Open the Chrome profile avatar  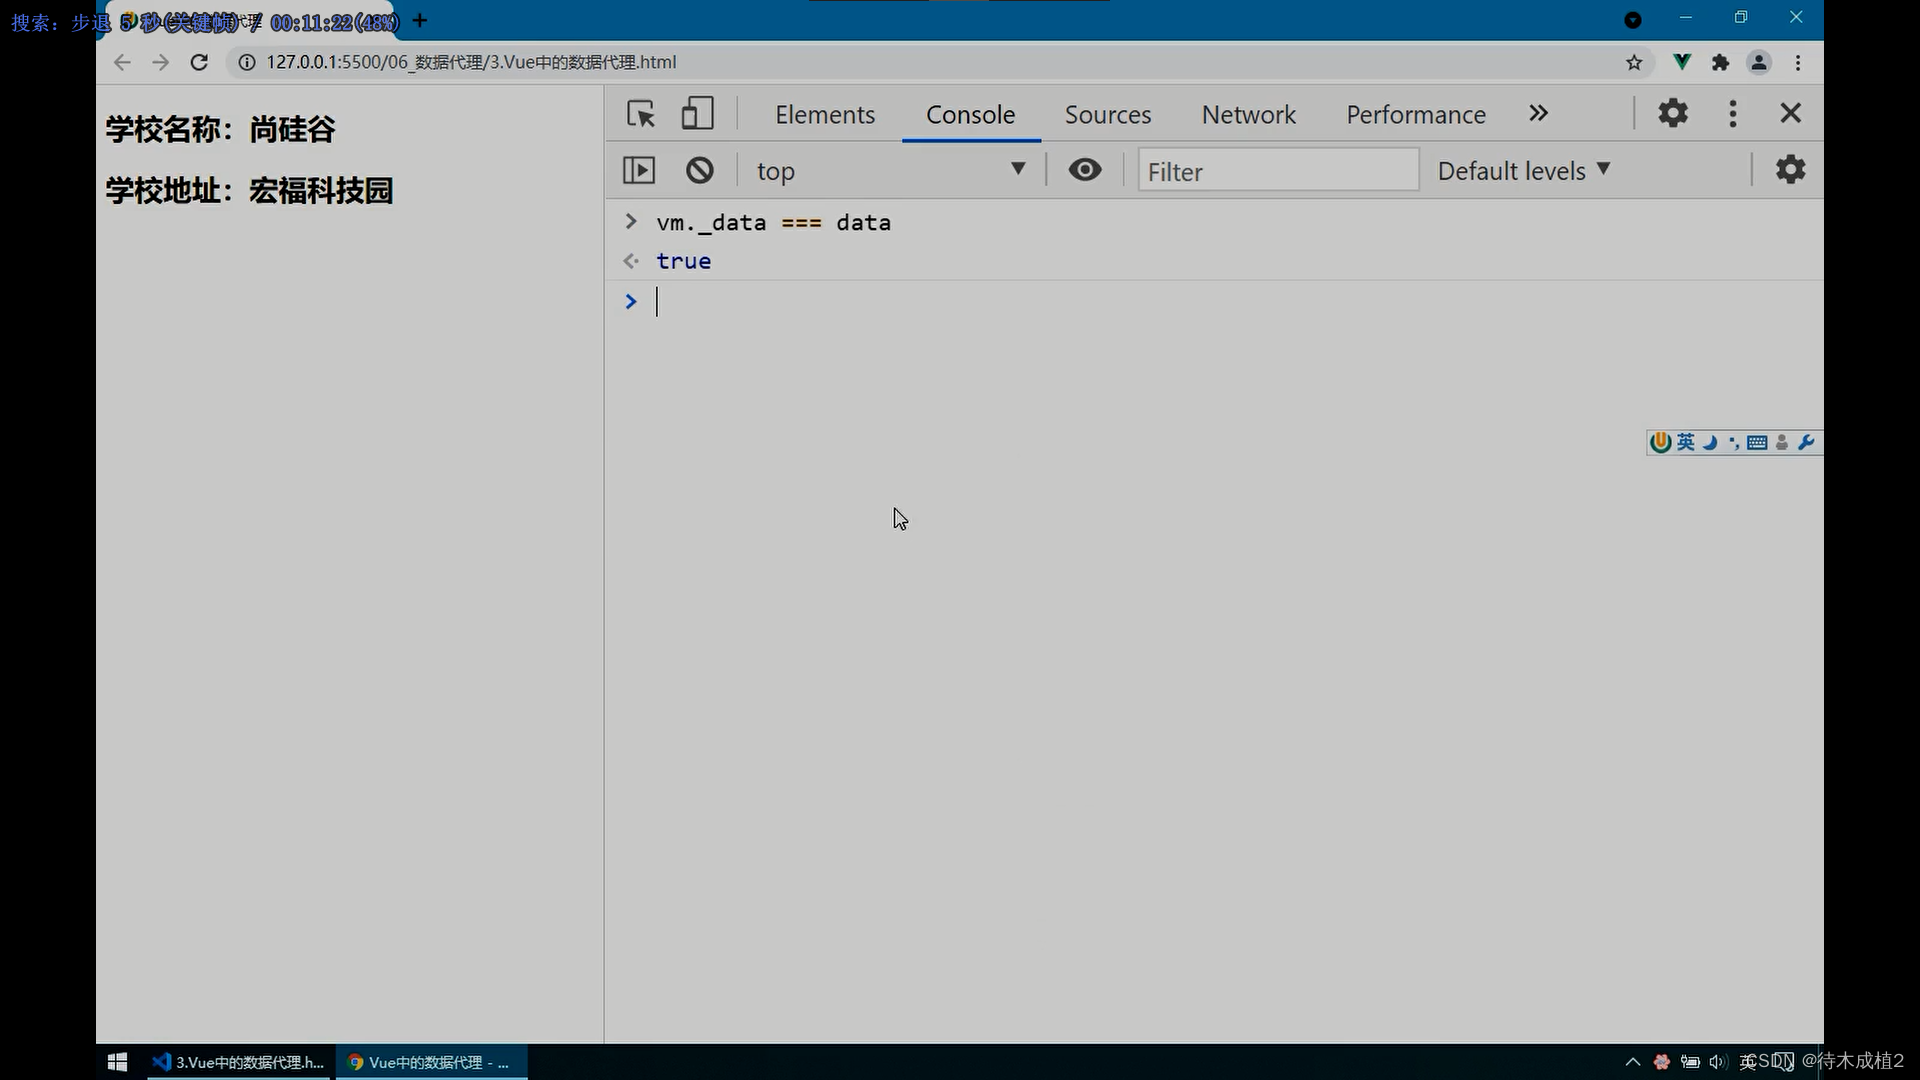click(x=1759, y=63)
